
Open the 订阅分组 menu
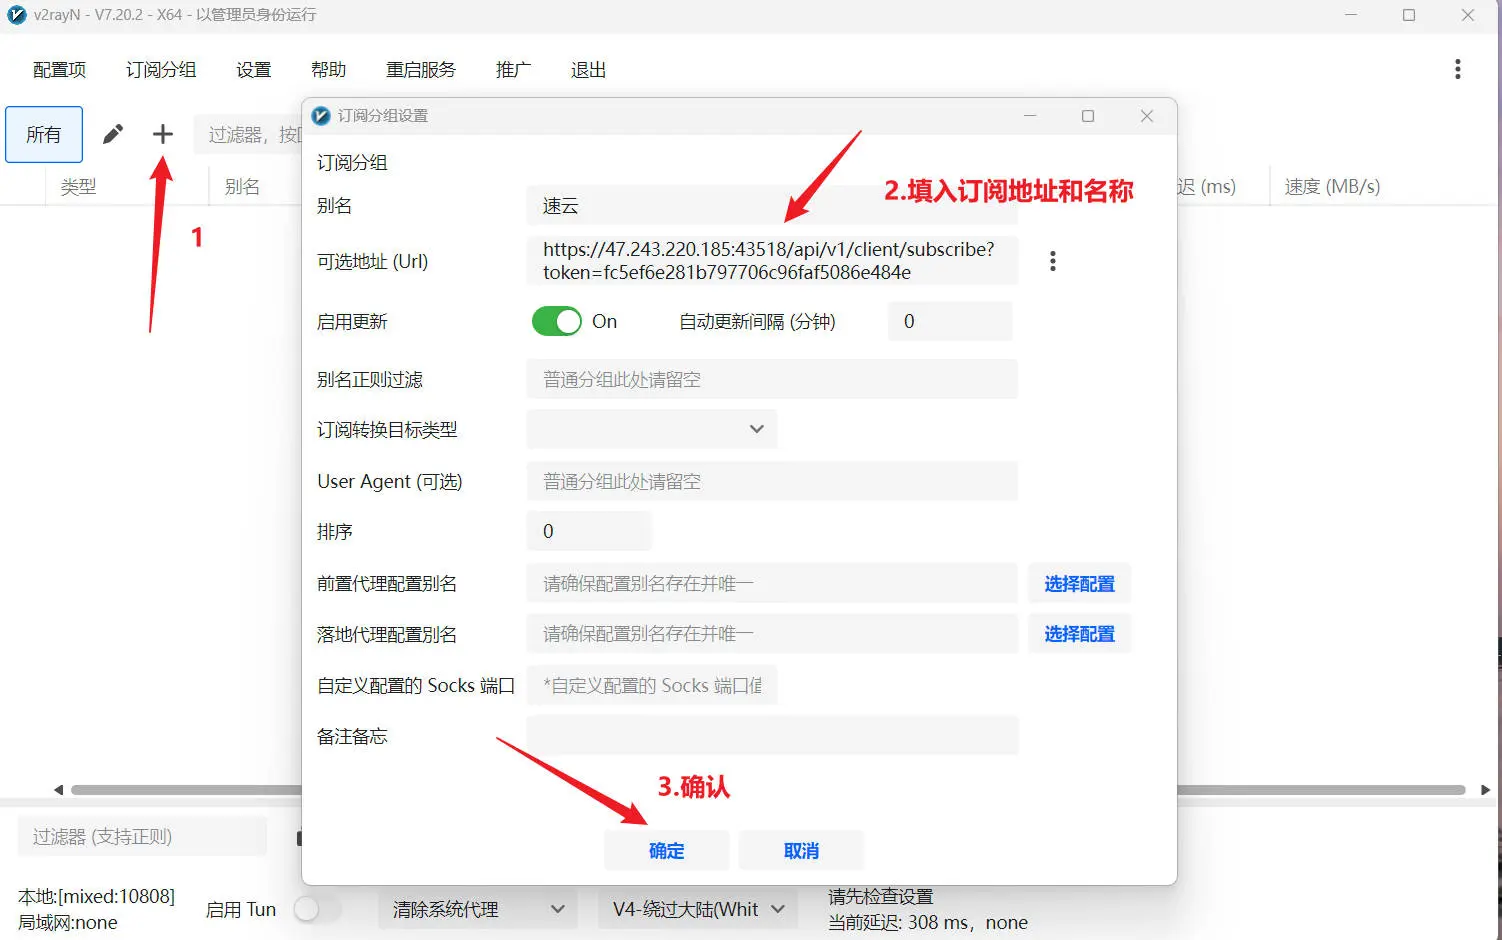(160, 69)
